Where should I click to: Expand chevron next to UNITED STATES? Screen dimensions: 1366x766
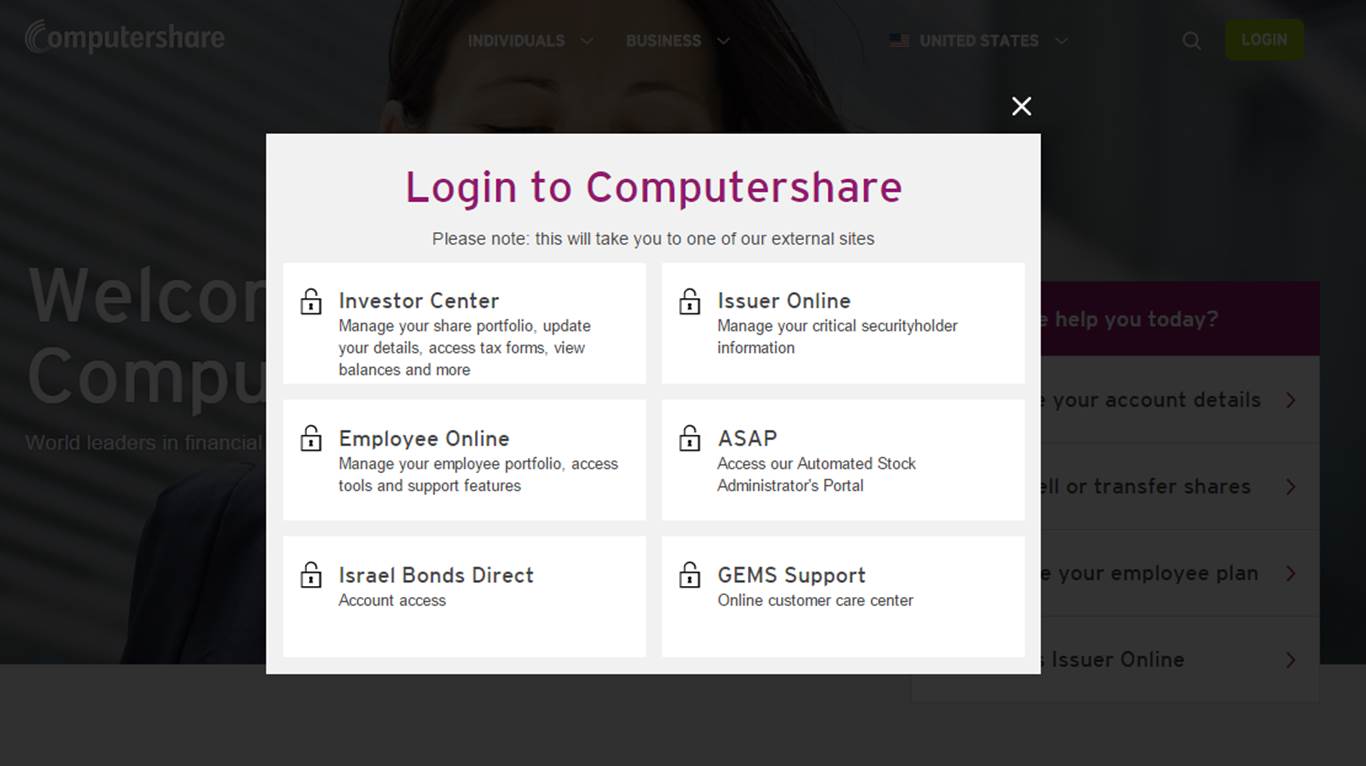1061,41
